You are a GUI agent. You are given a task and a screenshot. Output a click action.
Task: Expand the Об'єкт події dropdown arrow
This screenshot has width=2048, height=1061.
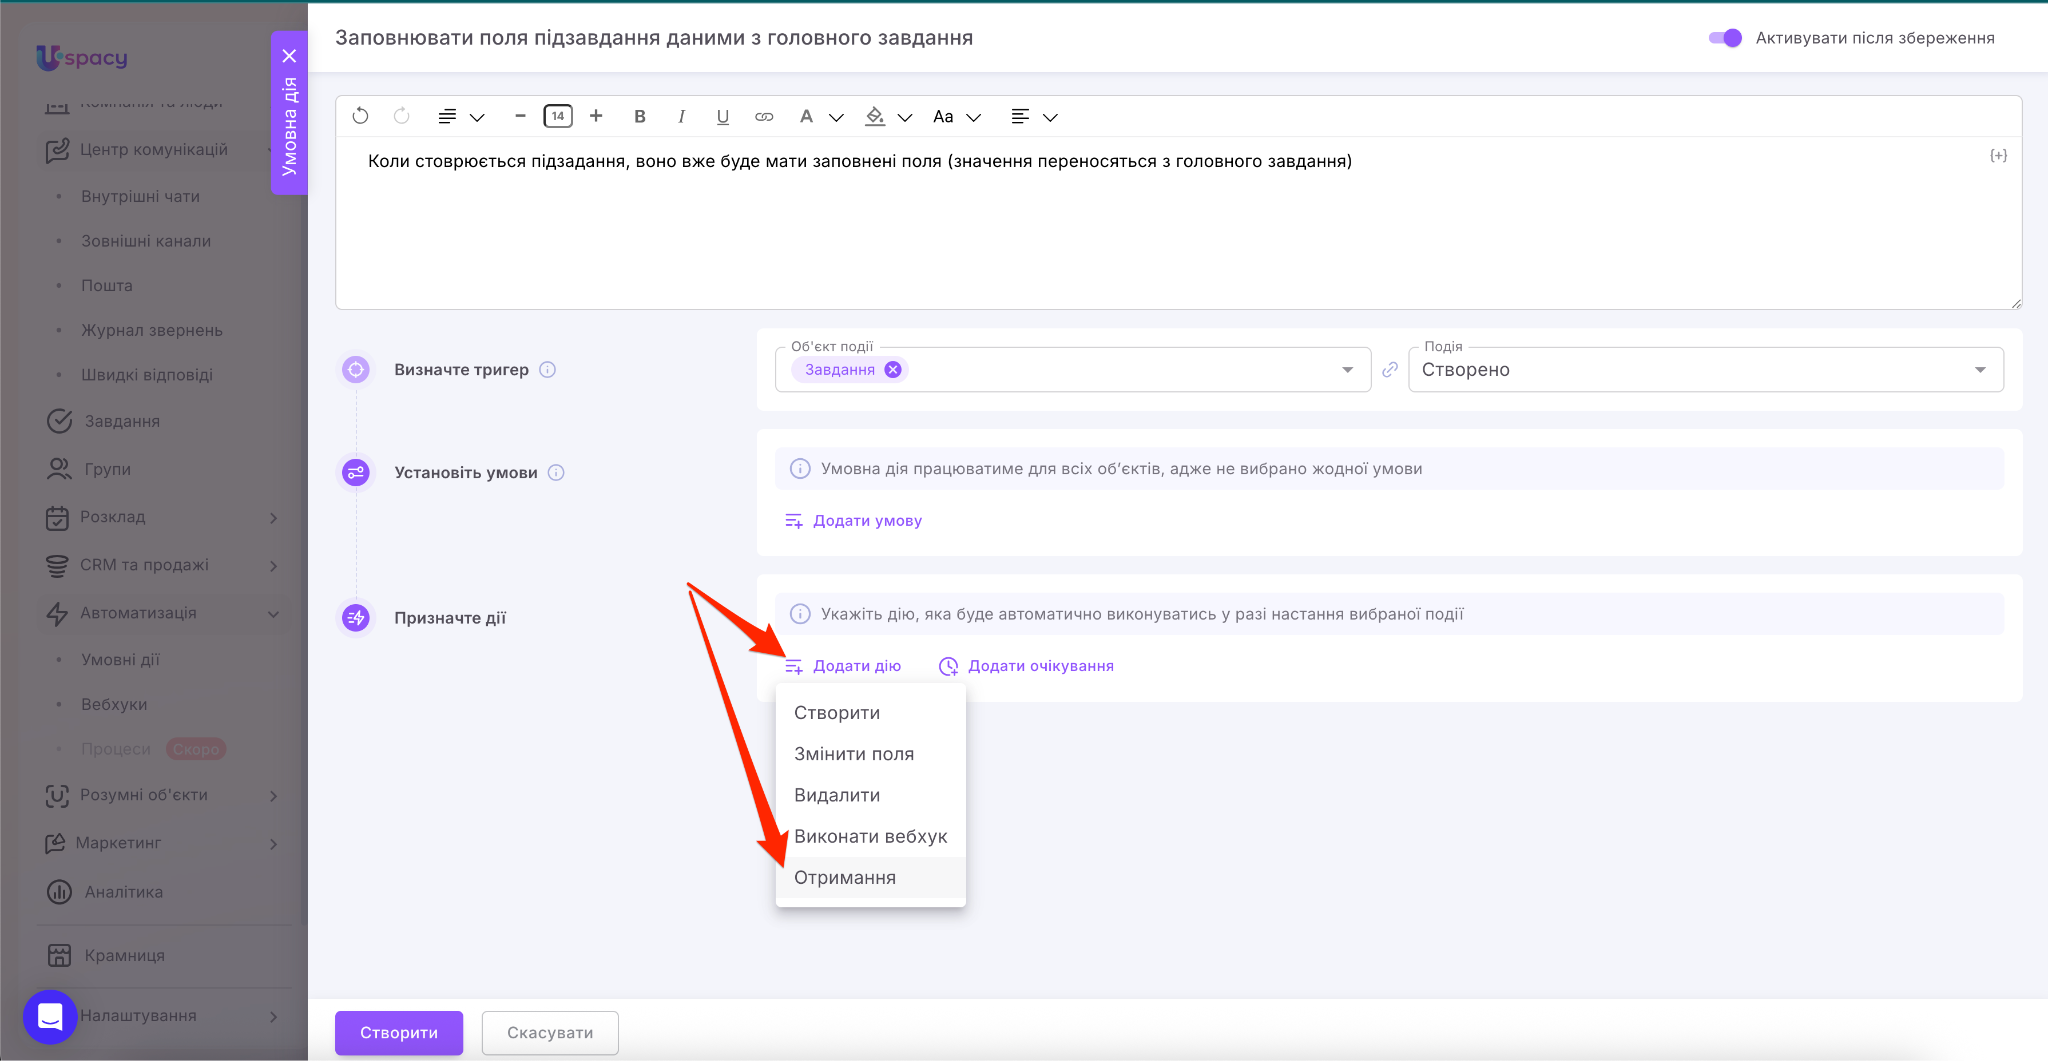point(1347,370)
